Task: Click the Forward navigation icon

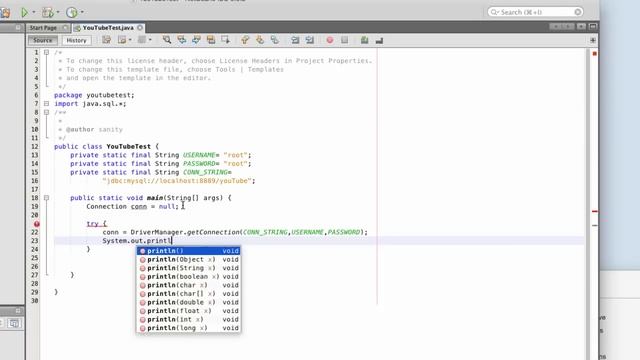Action: pos(142,40)
